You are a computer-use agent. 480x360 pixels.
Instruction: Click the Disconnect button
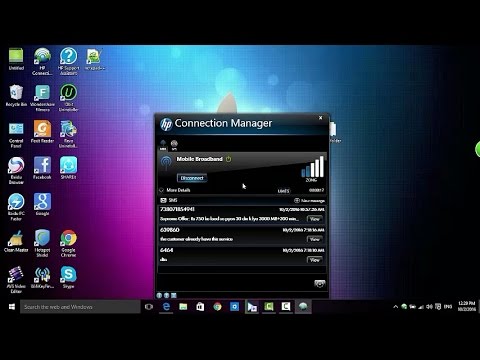192,178
